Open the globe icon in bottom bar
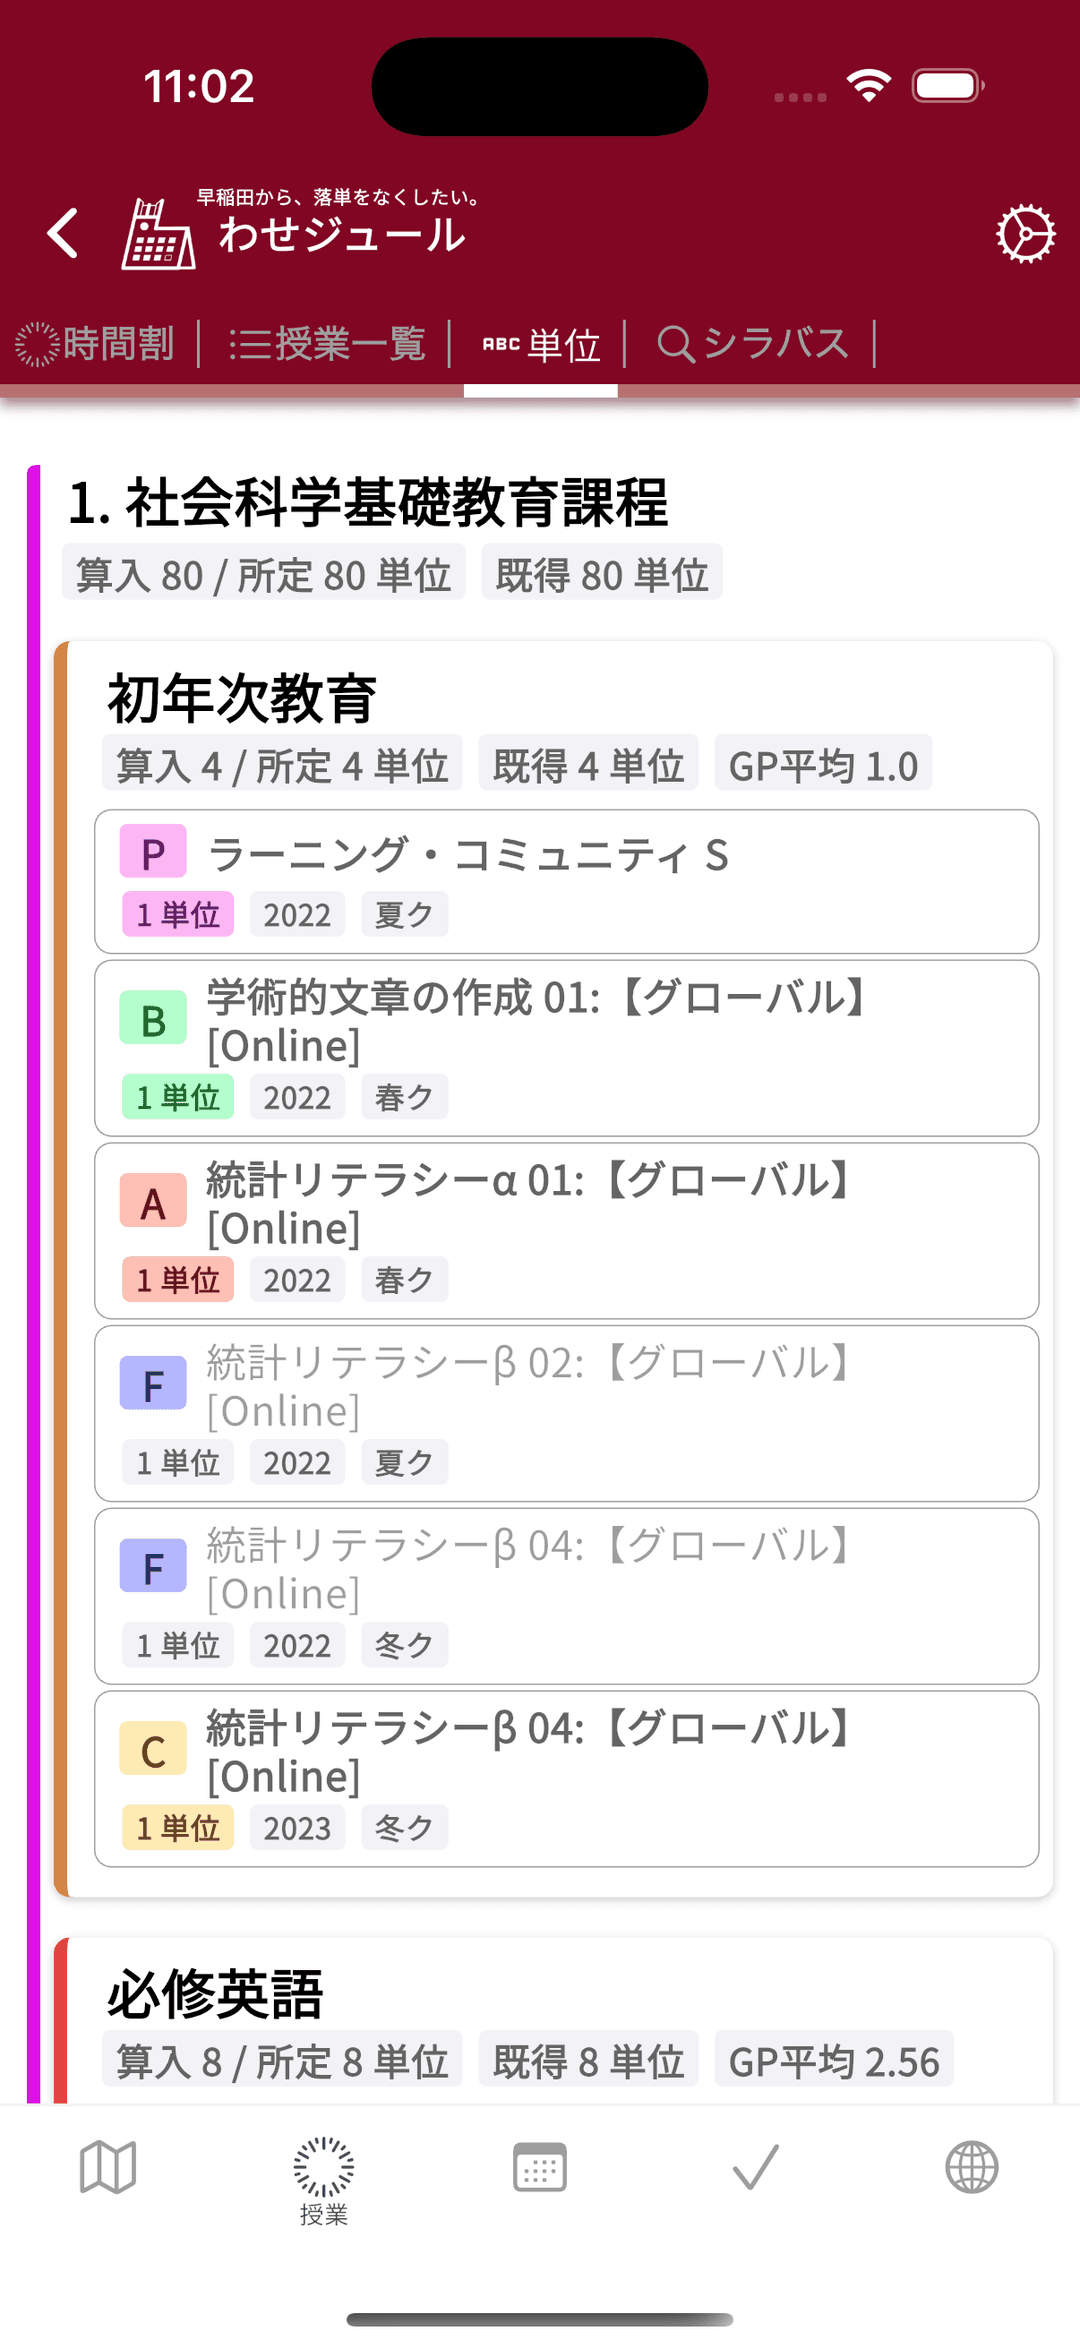Image resolution: width=1080 pixels, height=2348 pixels. pyautogui.click(x=971, y=2168)
